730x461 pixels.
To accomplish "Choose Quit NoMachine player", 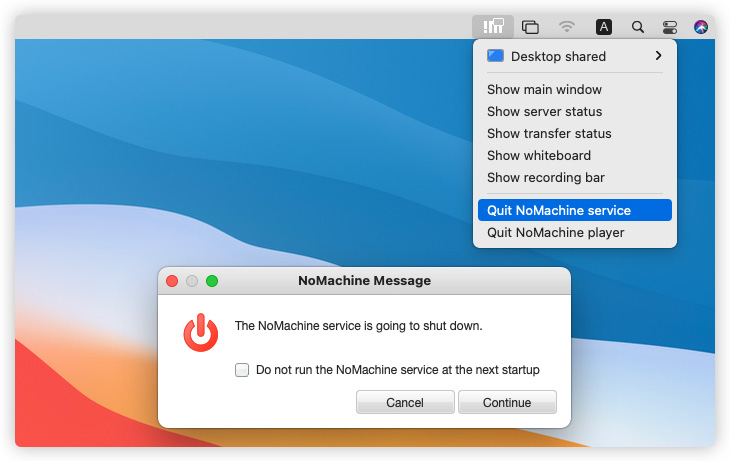I will pyautogui.click(x=555, y=232).
